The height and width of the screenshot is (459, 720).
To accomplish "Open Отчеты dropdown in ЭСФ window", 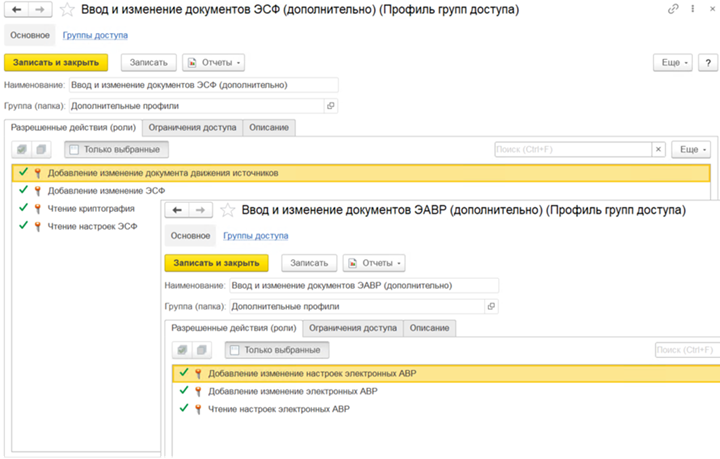I will 214,62.
